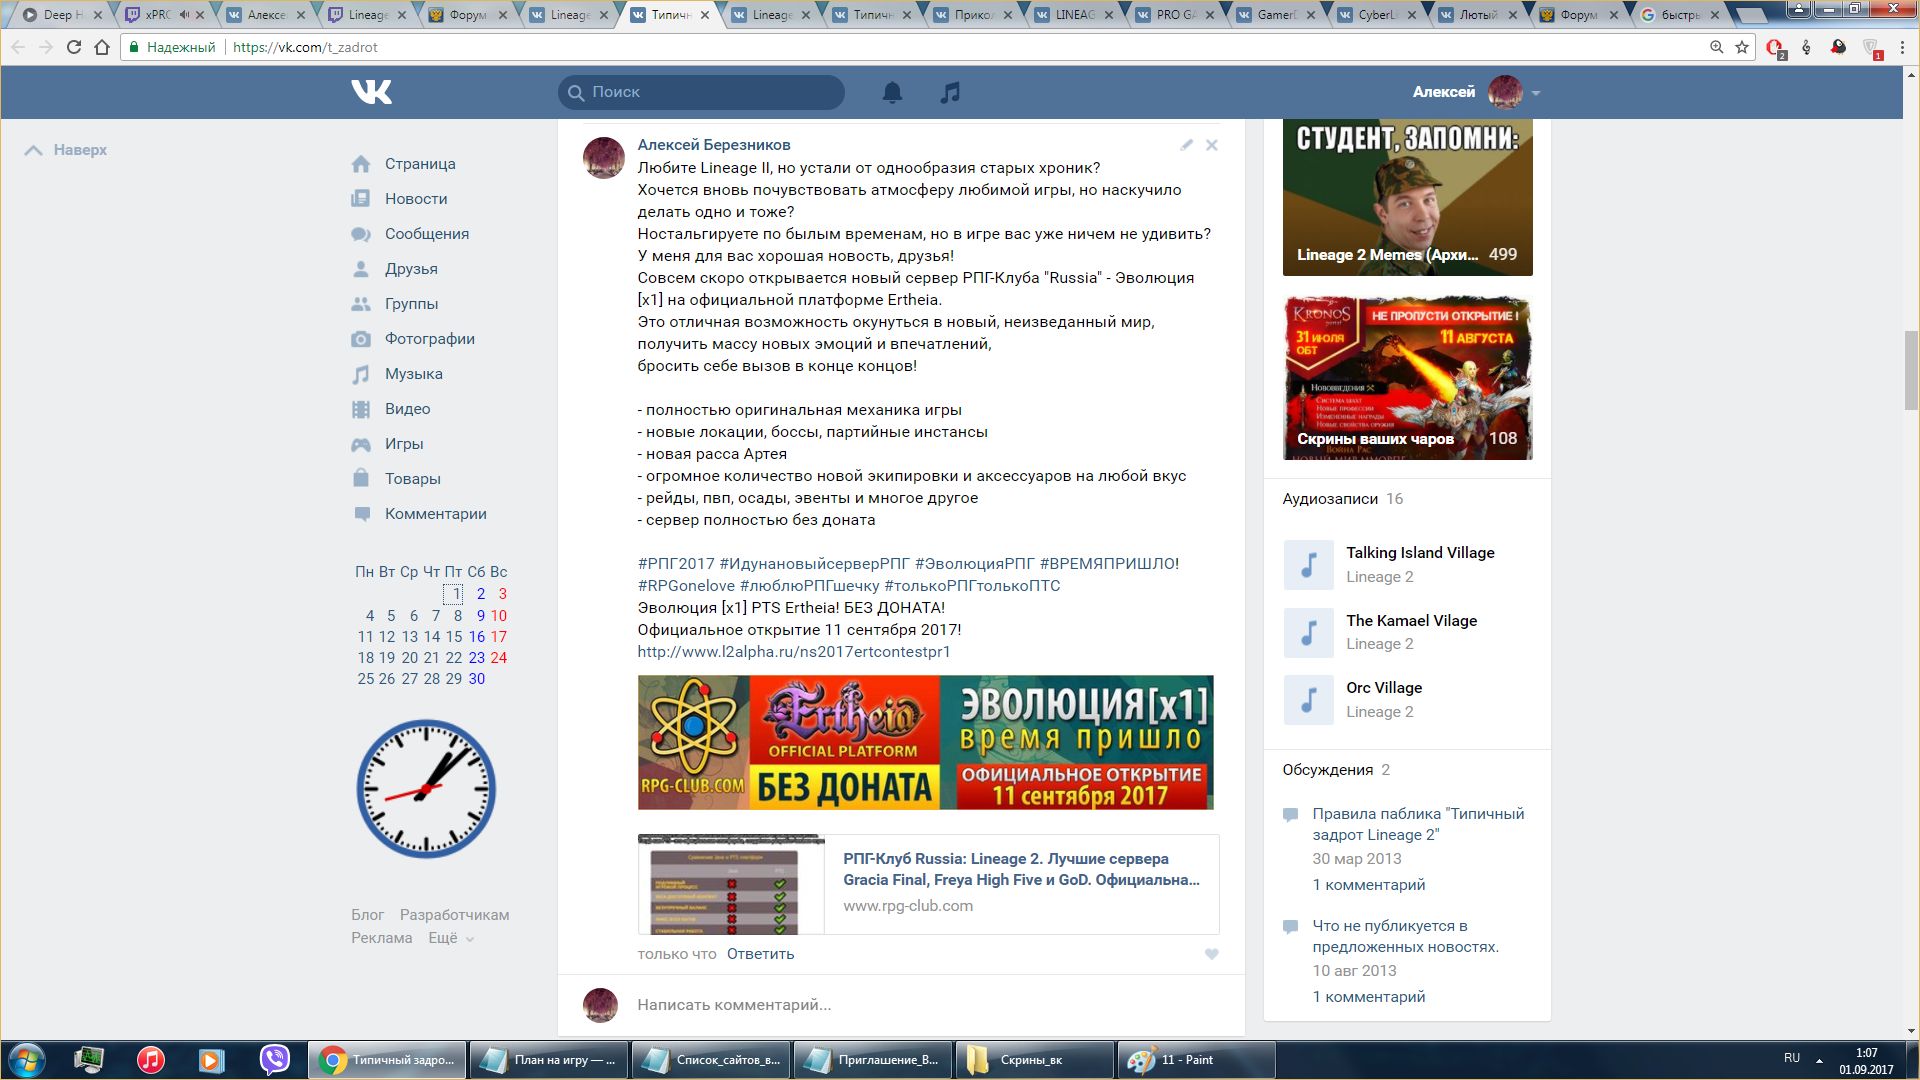Play the Orc Village track
1920x1080 pixels.
[1308, 700]
